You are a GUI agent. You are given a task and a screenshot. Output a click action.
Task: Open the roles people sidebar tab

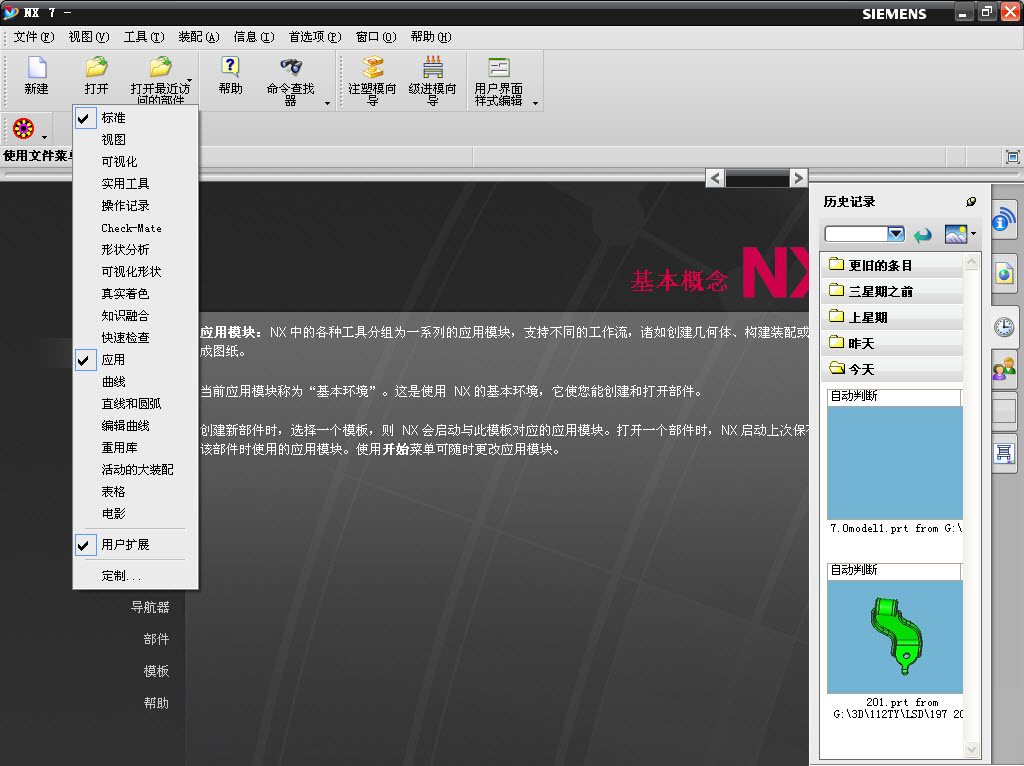point(1004,369)
